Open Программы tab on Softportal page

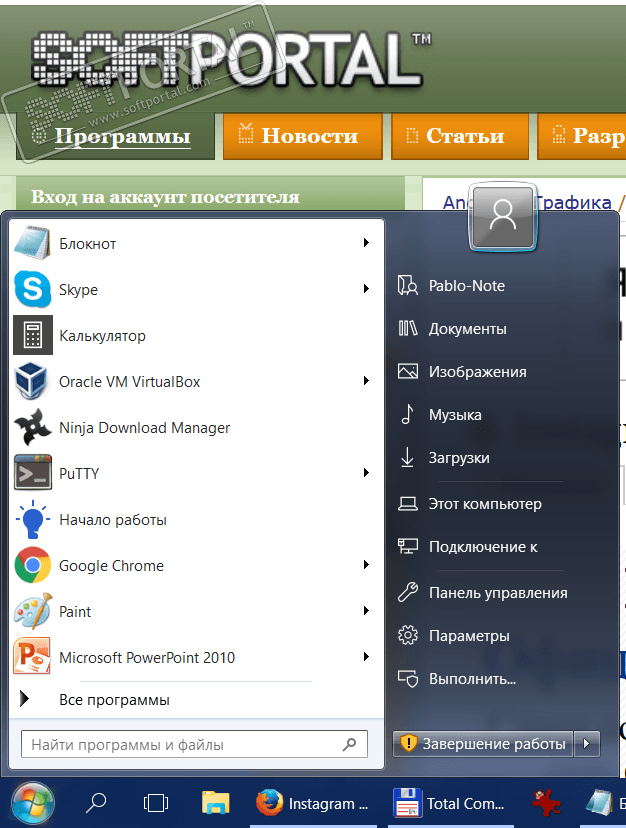[x=116, y=136]
